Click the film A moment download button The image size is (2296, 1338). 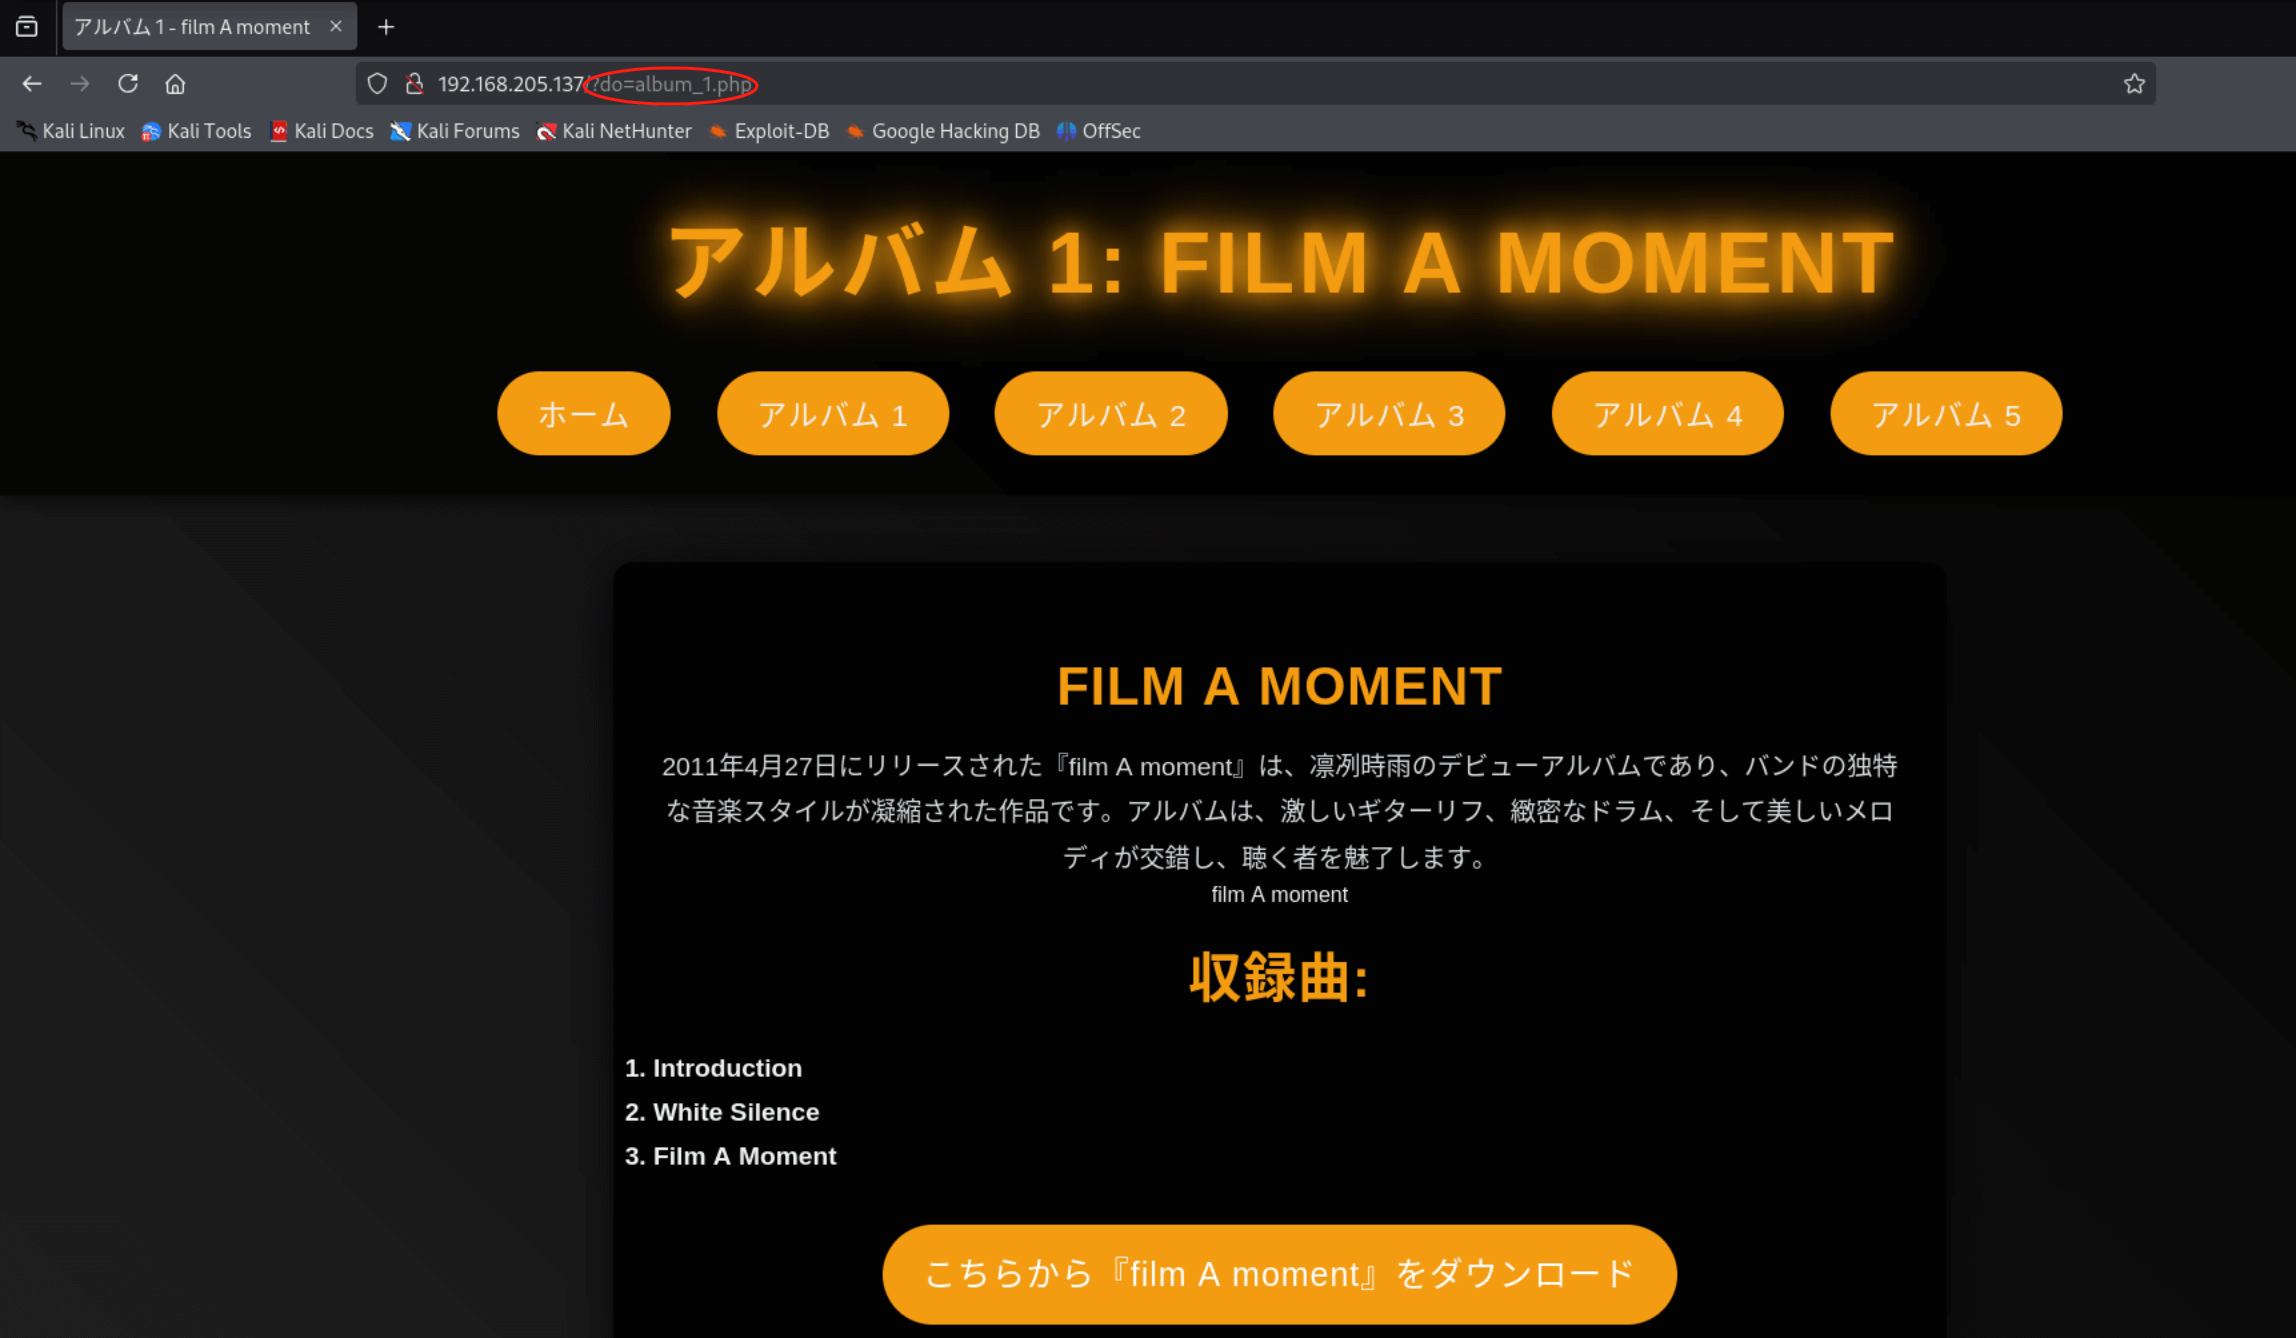(x=1279, y=1274)
